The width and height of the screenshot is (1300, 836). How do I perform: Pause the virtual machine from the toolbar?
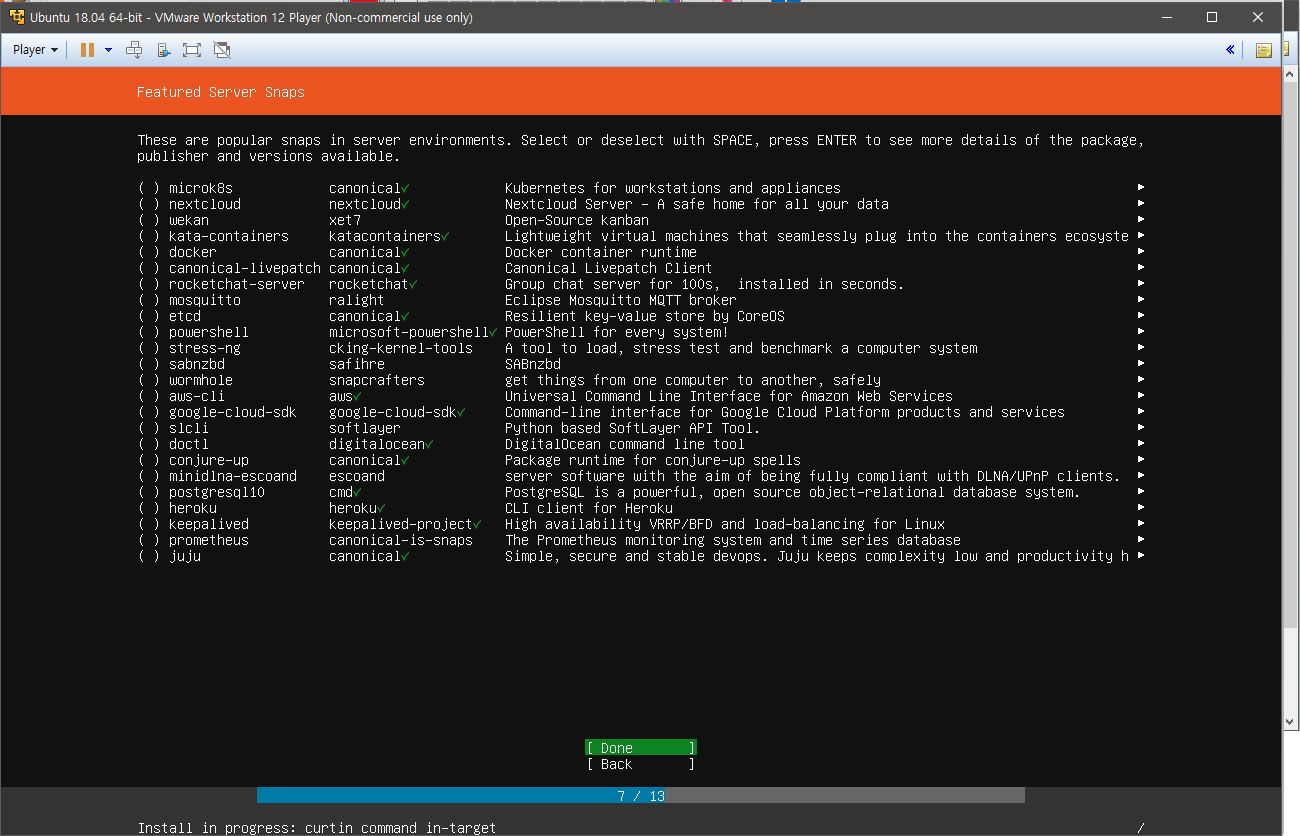87,49
